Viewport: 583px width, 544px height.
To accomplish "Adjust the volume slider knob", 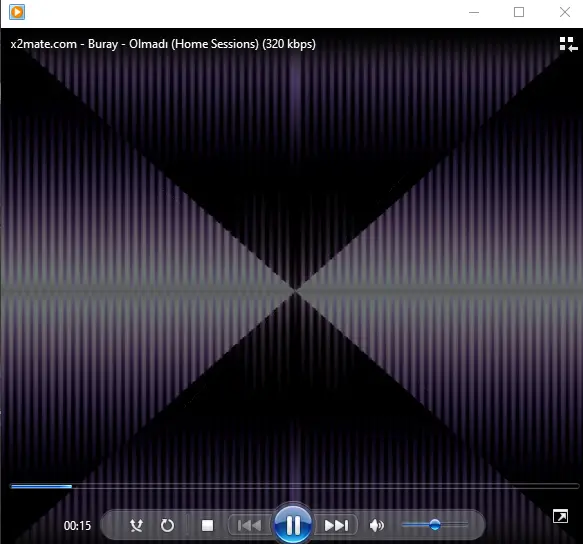I will pos(434,525).
